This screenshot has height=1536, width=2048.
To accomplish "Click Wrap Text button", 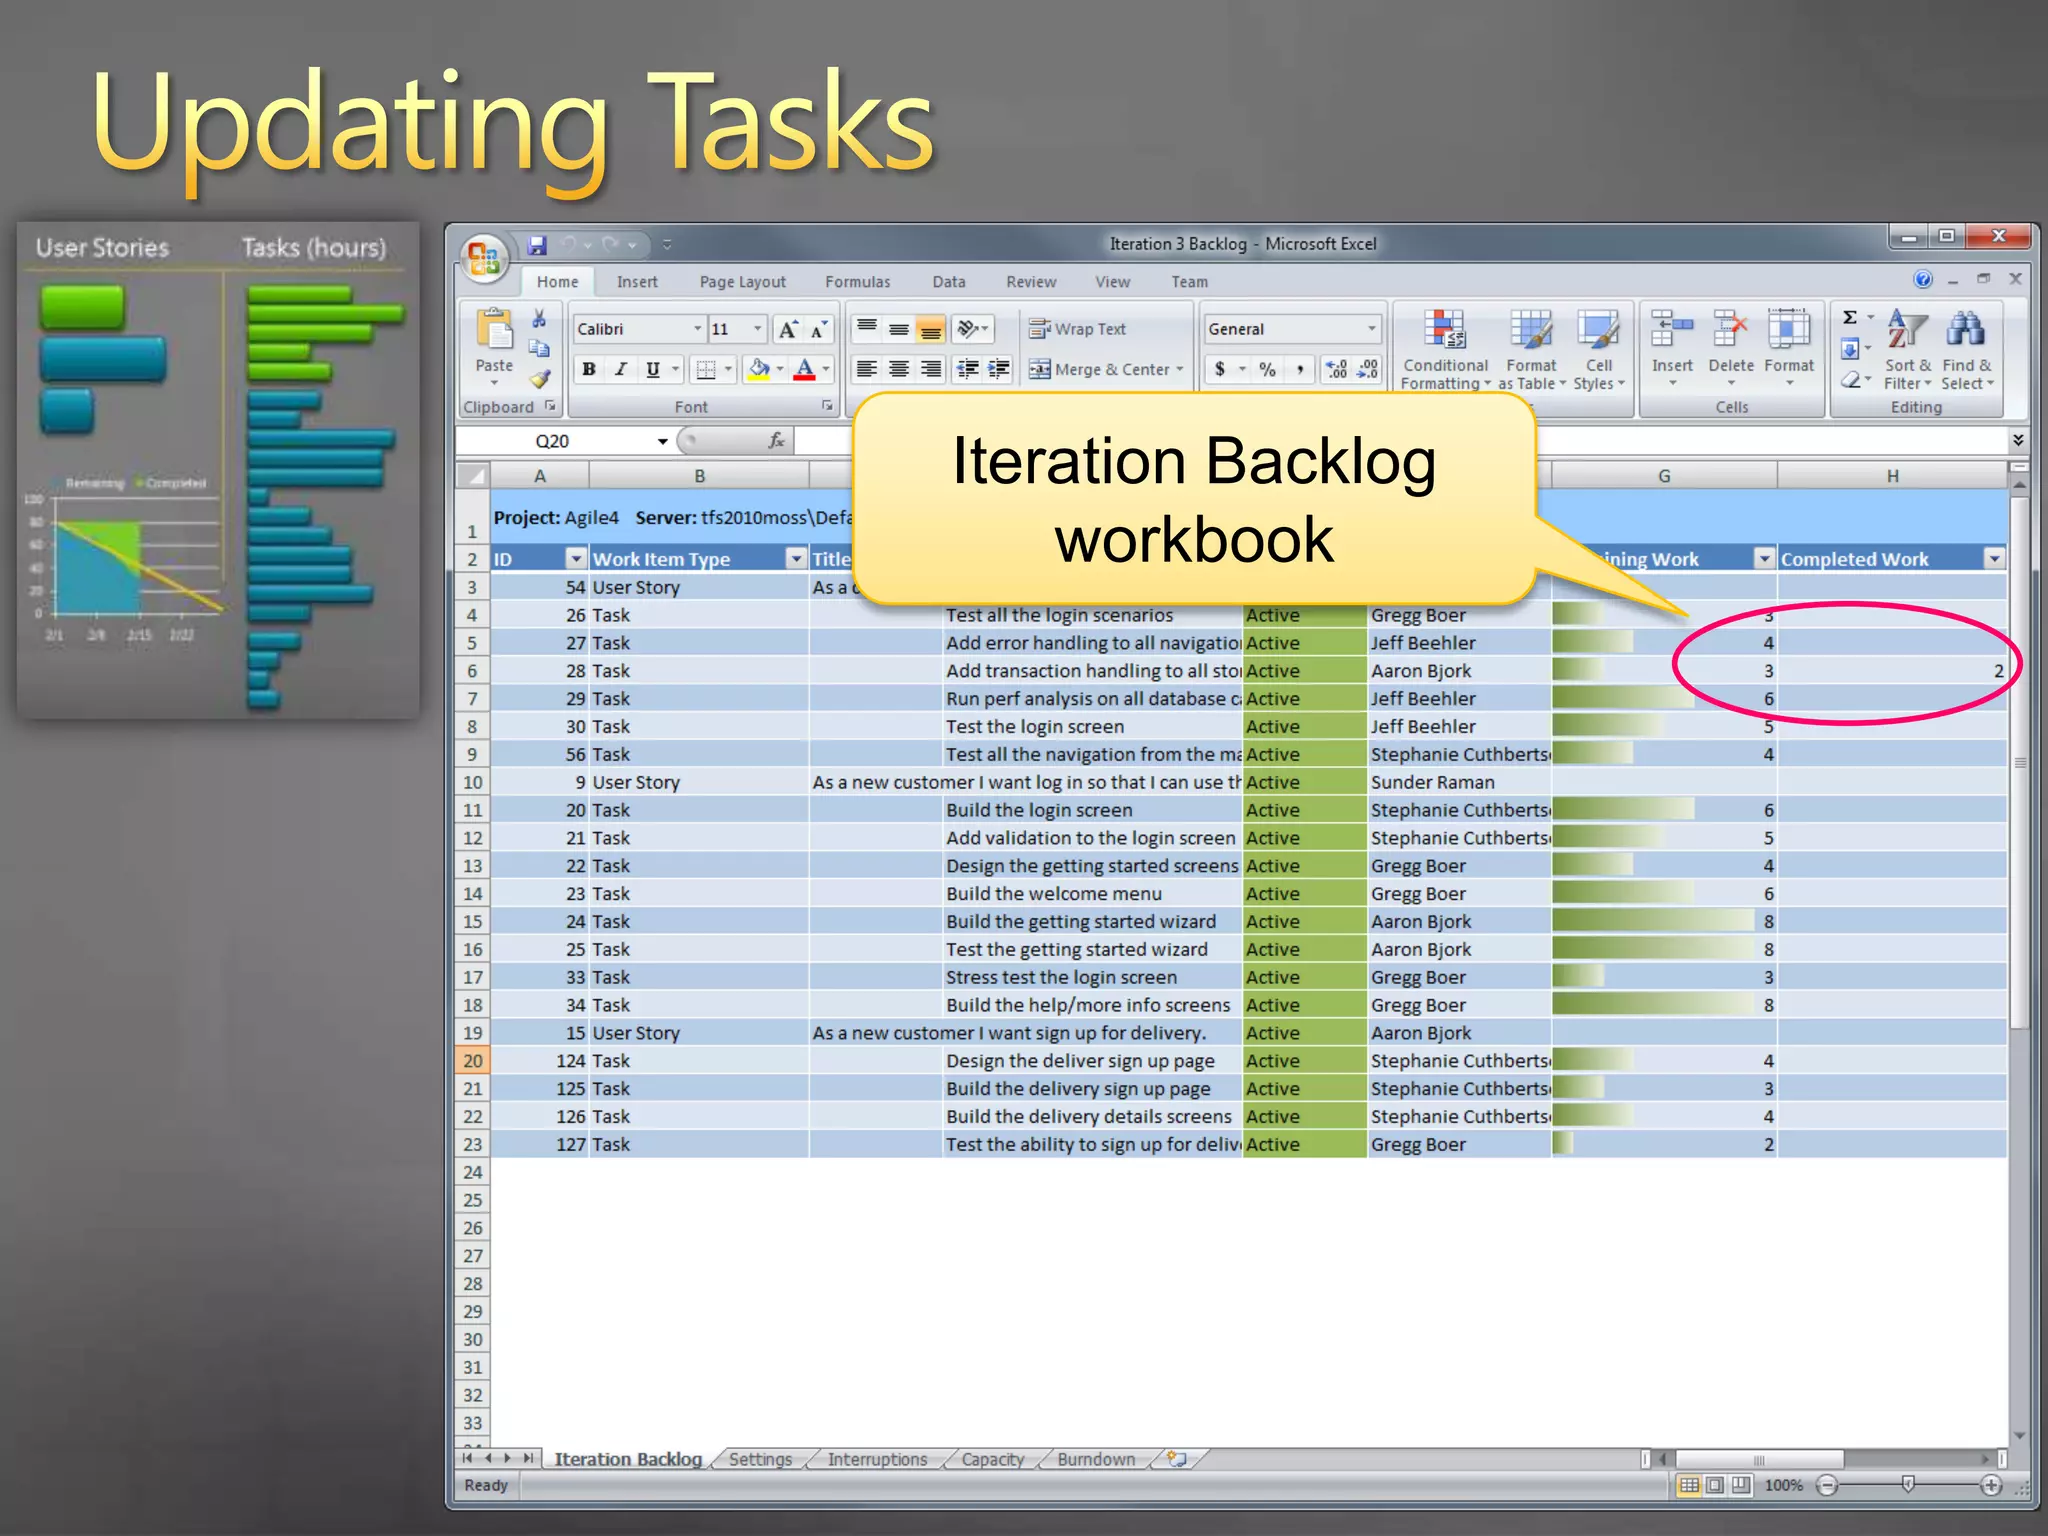I will click(x=1078, y=329).
